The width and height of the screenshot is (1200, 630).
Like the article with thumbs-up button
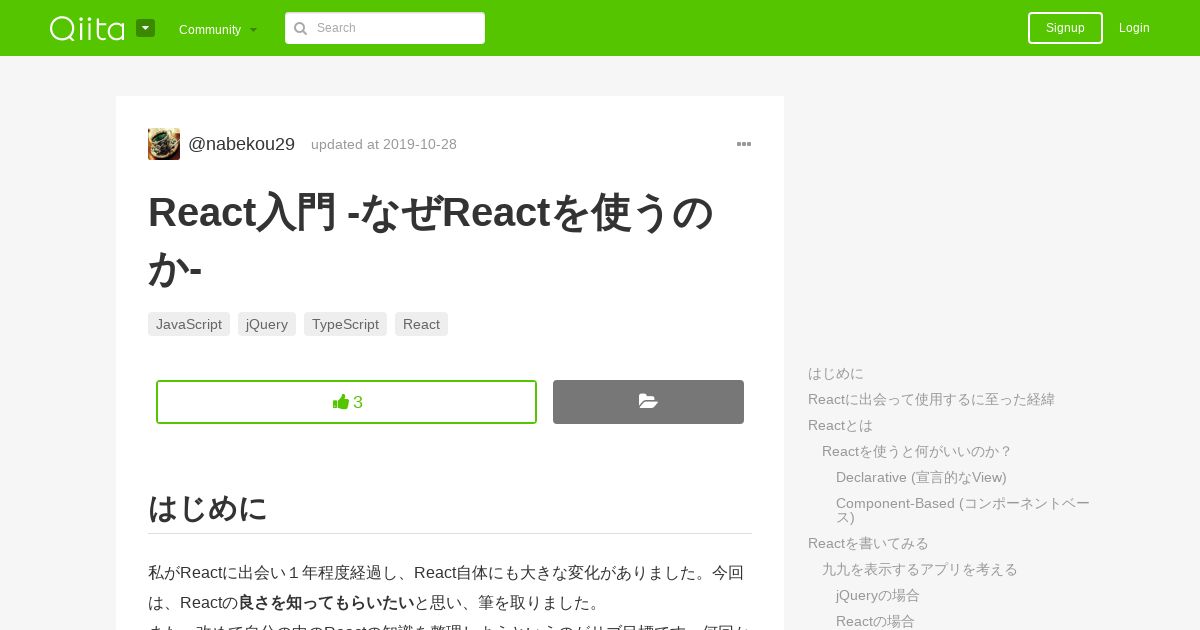[346, 402]
